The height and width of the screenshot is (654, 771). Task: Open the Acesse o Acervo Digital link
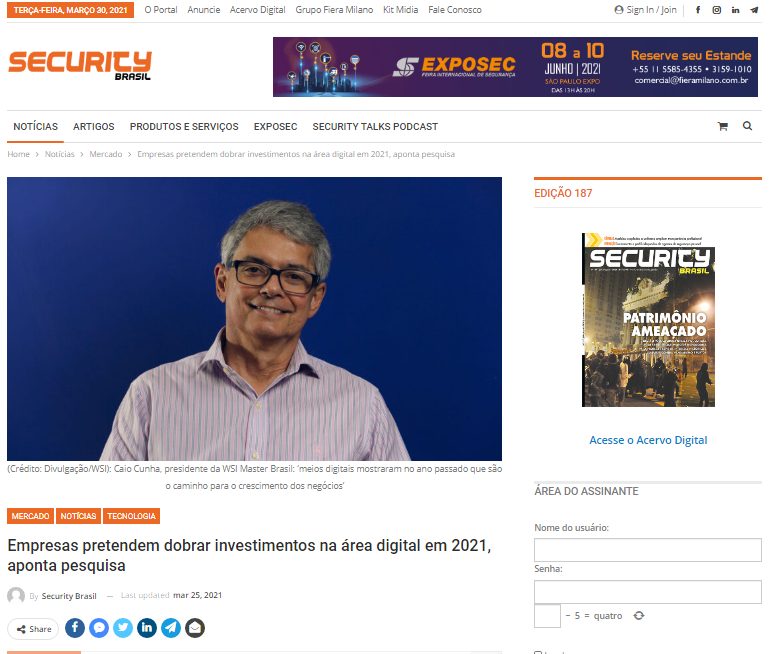(648, 440)
